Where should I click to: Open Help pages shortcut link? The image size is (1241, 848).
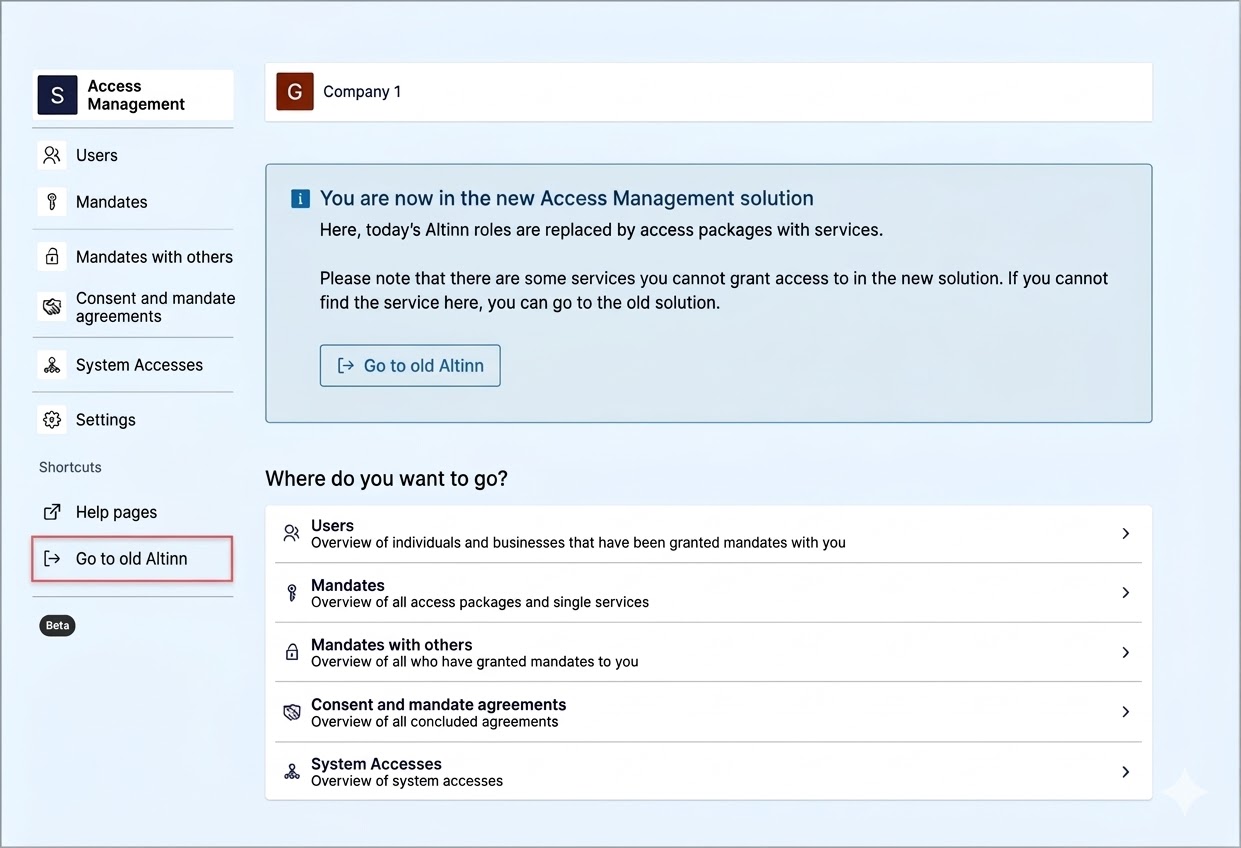pos(116,512)
